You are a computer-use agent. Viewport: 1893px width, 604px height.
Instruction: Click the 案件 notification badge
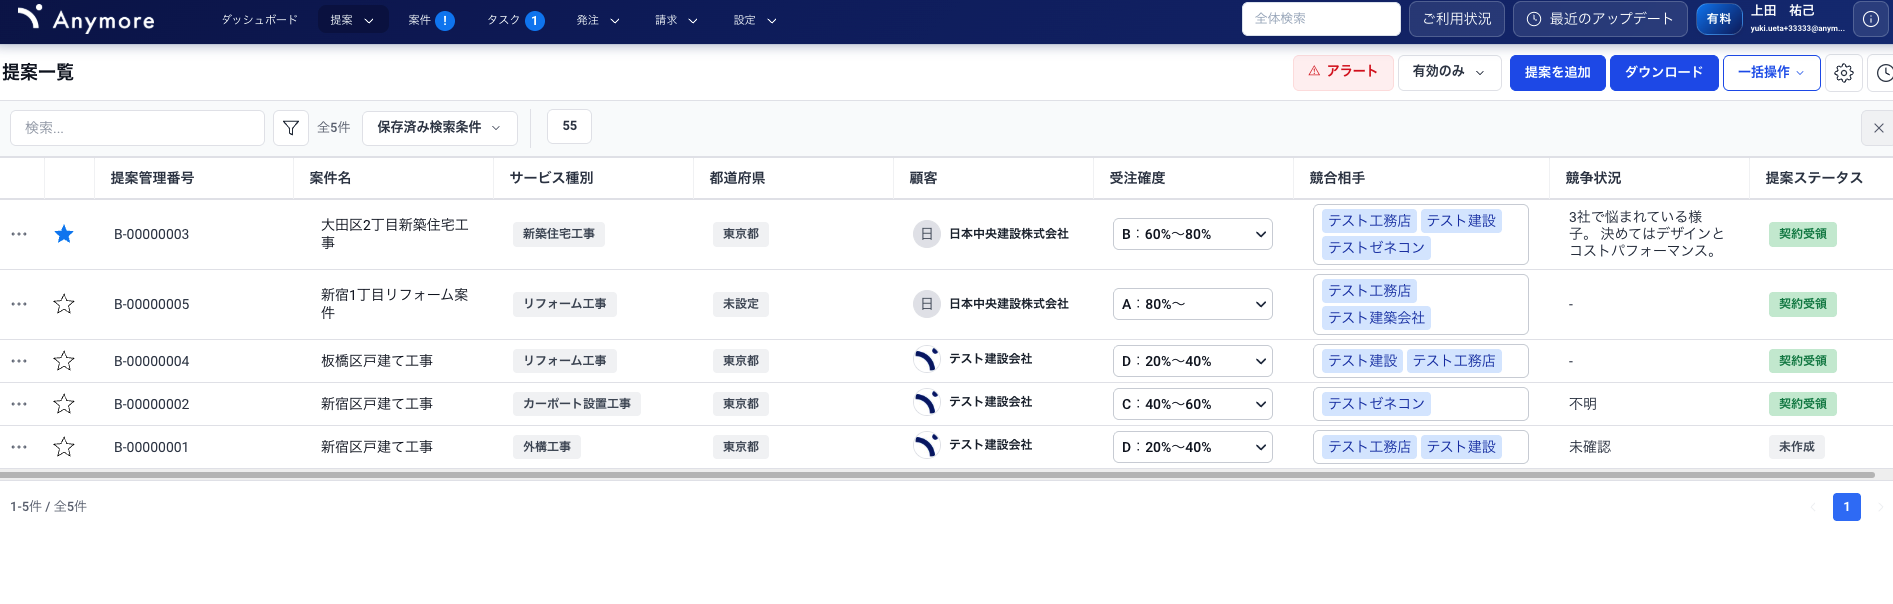tap(445, 20)
